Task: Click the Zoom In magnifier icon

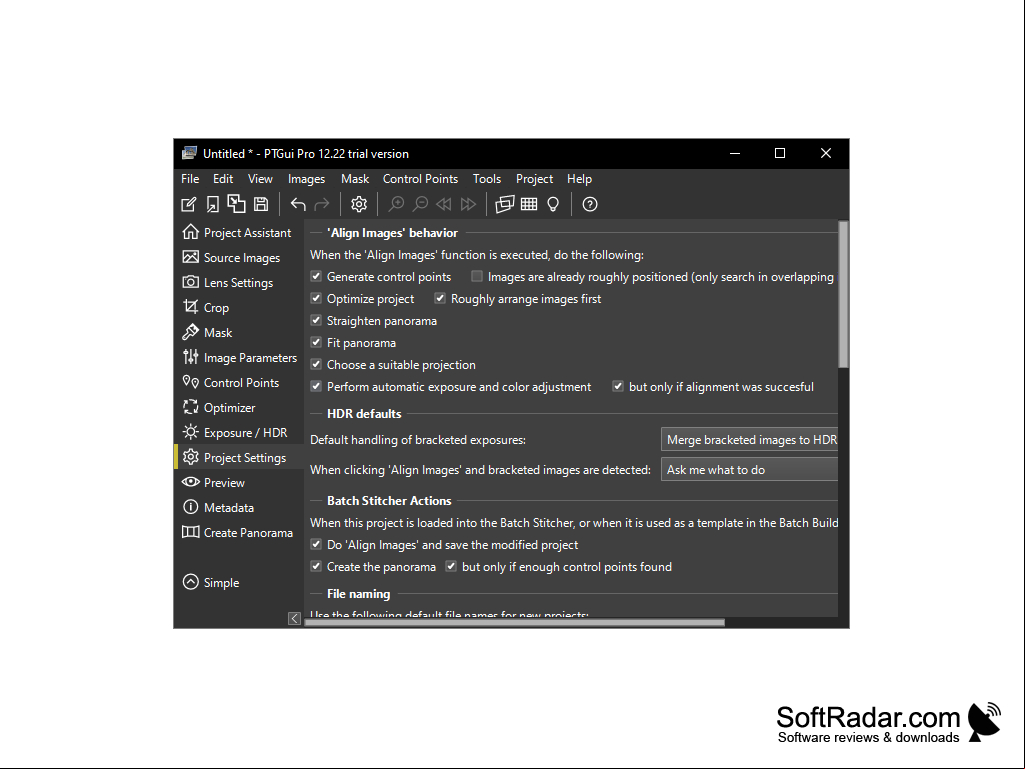Action: pos(396,205)
